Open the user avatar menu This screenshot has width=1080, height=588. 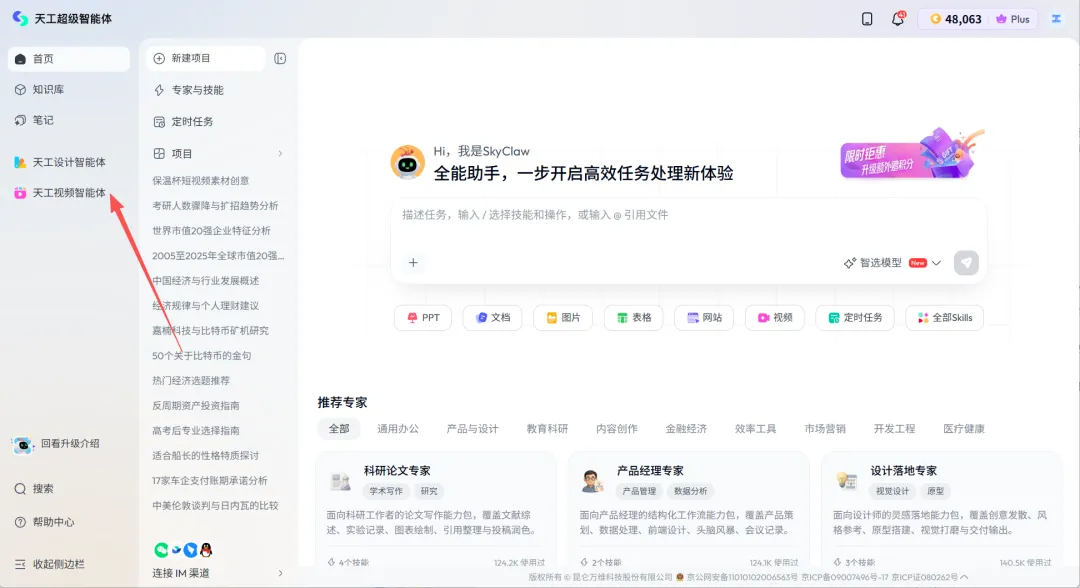pyautogui.click(x=1056, y=19)
